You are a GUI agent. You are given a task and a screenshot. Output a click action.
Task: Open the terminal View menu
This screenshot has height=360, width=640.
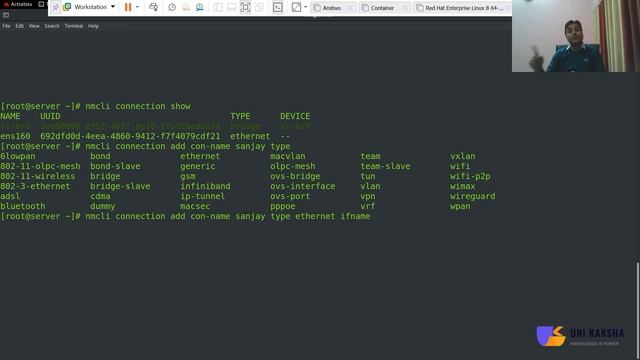34,26
